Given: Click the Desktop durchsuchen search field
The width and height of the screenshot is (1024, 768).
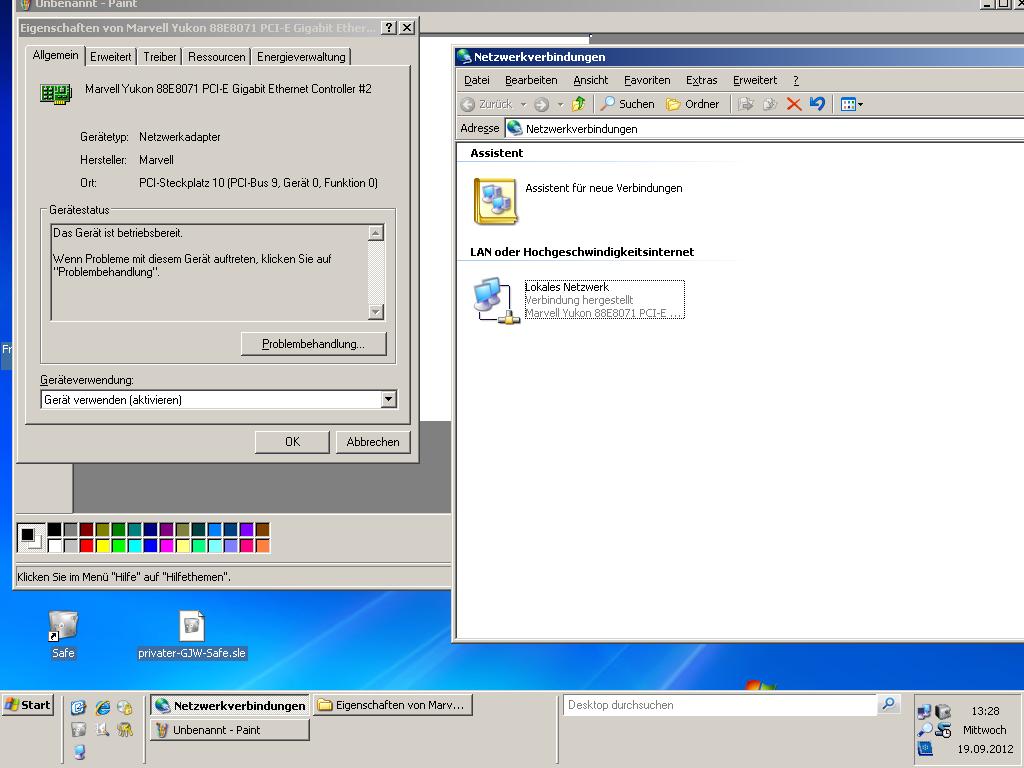Looking at the screenshot, I should click(720, 705).
